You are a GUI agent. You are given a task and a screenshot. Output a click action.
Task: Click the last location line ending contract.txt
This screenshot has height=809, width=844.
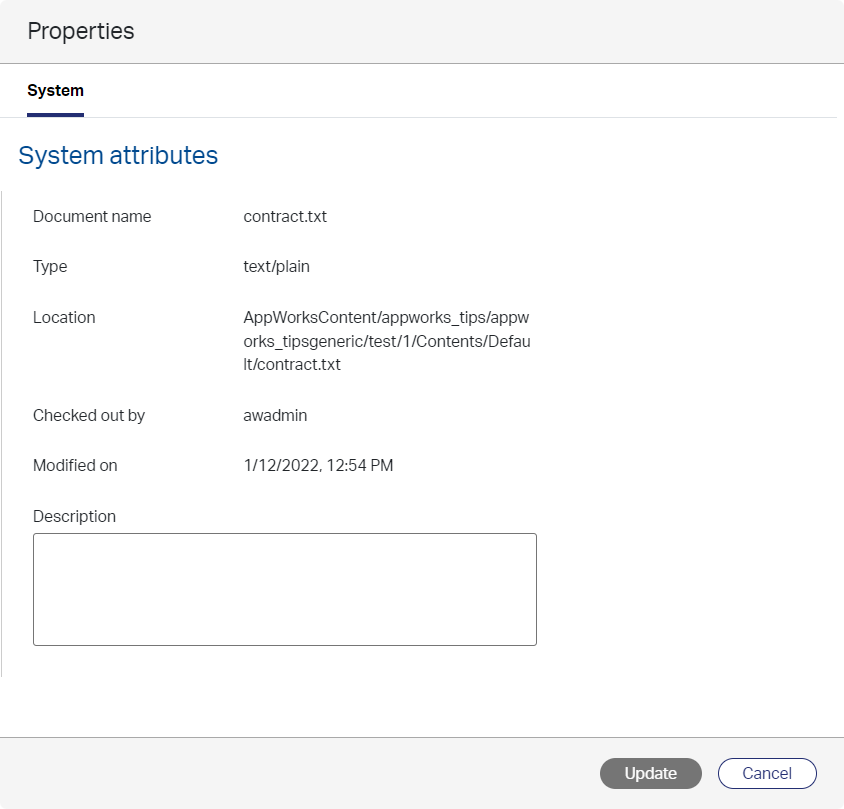pyautogui.click(x=292, y=365)
